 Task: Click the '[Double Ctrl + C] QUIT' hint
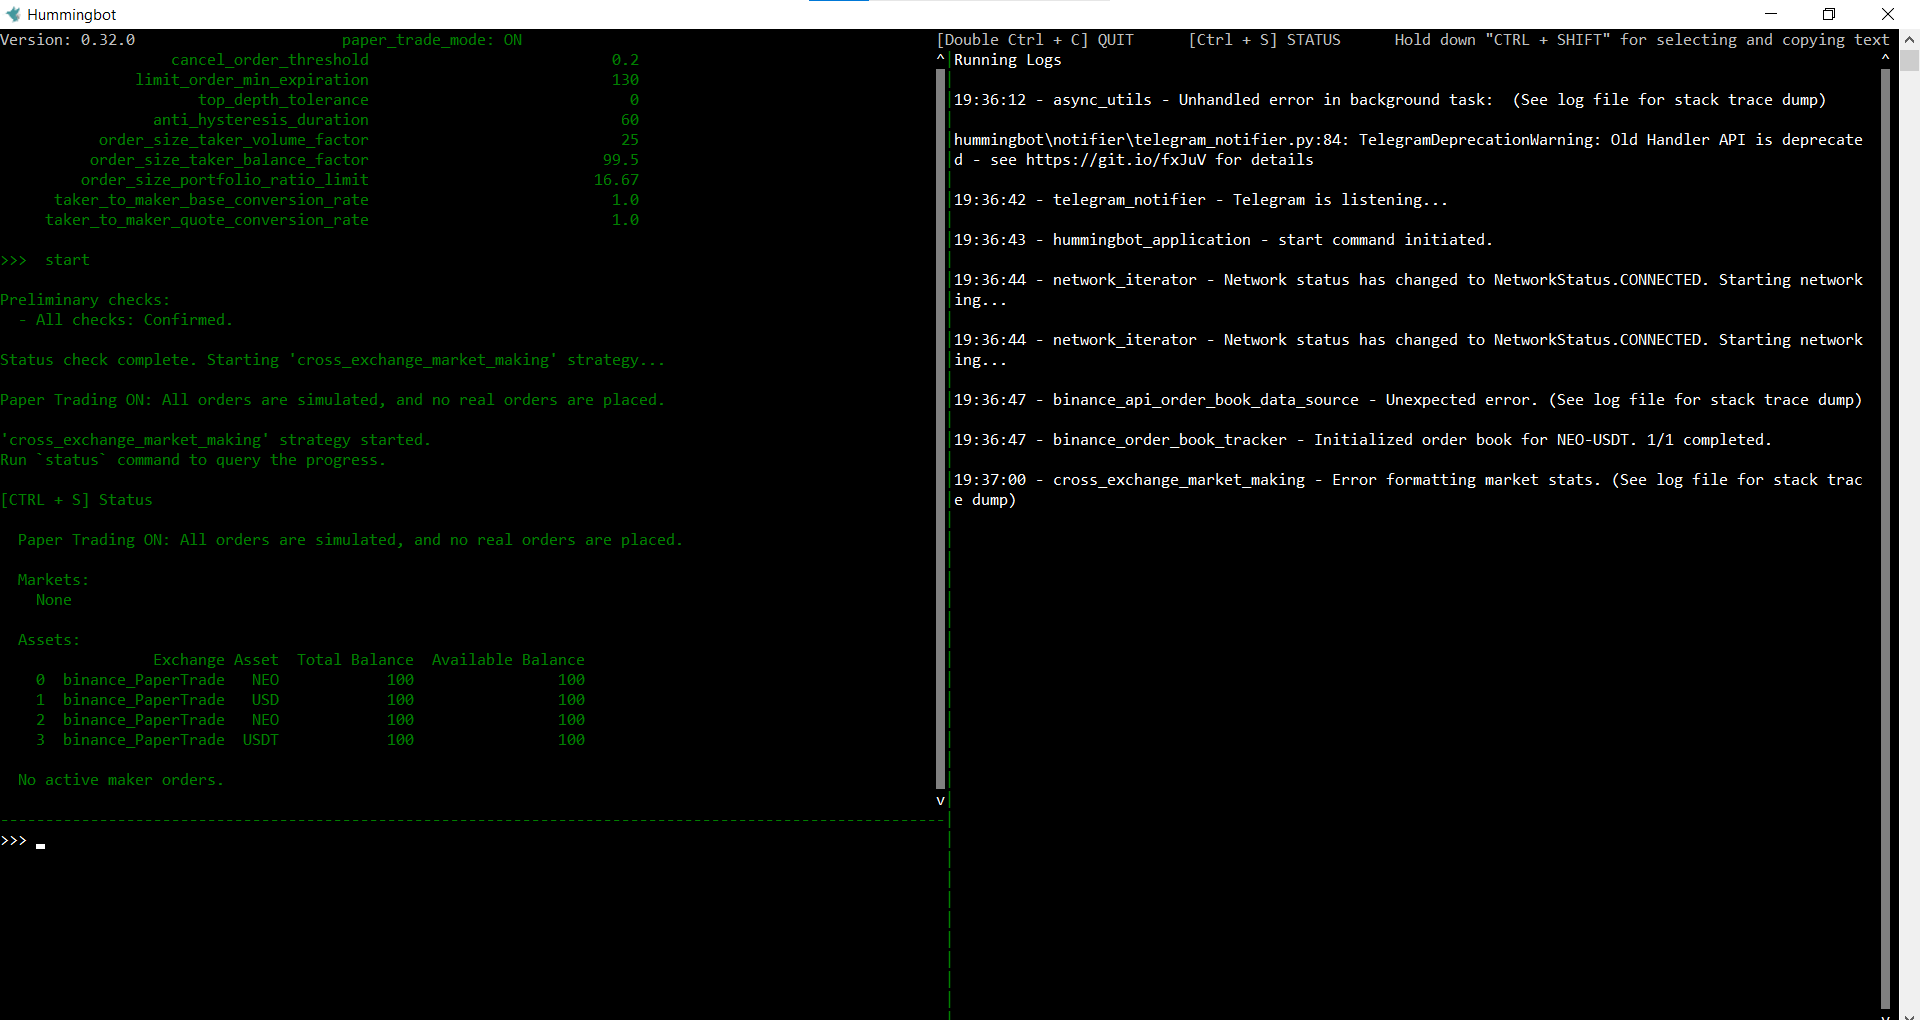pyautogui.click(x=1035, y=40)
